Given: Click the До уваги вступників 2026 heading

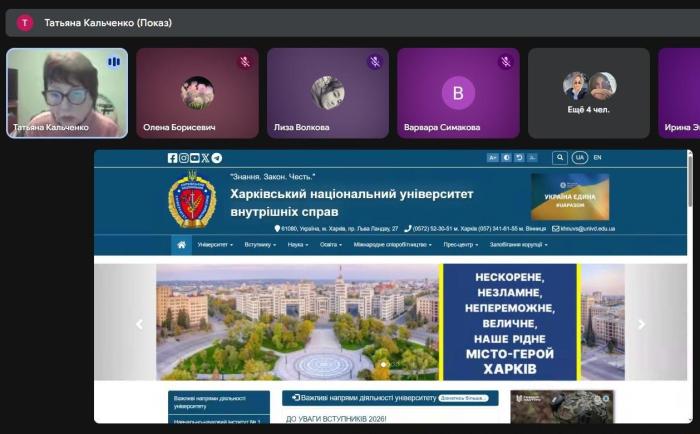Looking at the screenshot, I should click(x=336, y=419).
